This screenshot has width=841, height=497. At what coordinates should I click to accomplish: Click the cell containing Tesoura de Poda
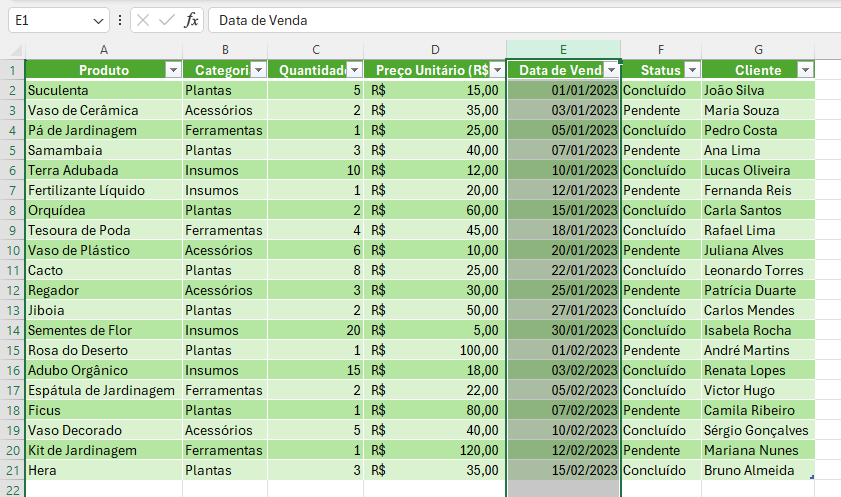pos(104,231)
